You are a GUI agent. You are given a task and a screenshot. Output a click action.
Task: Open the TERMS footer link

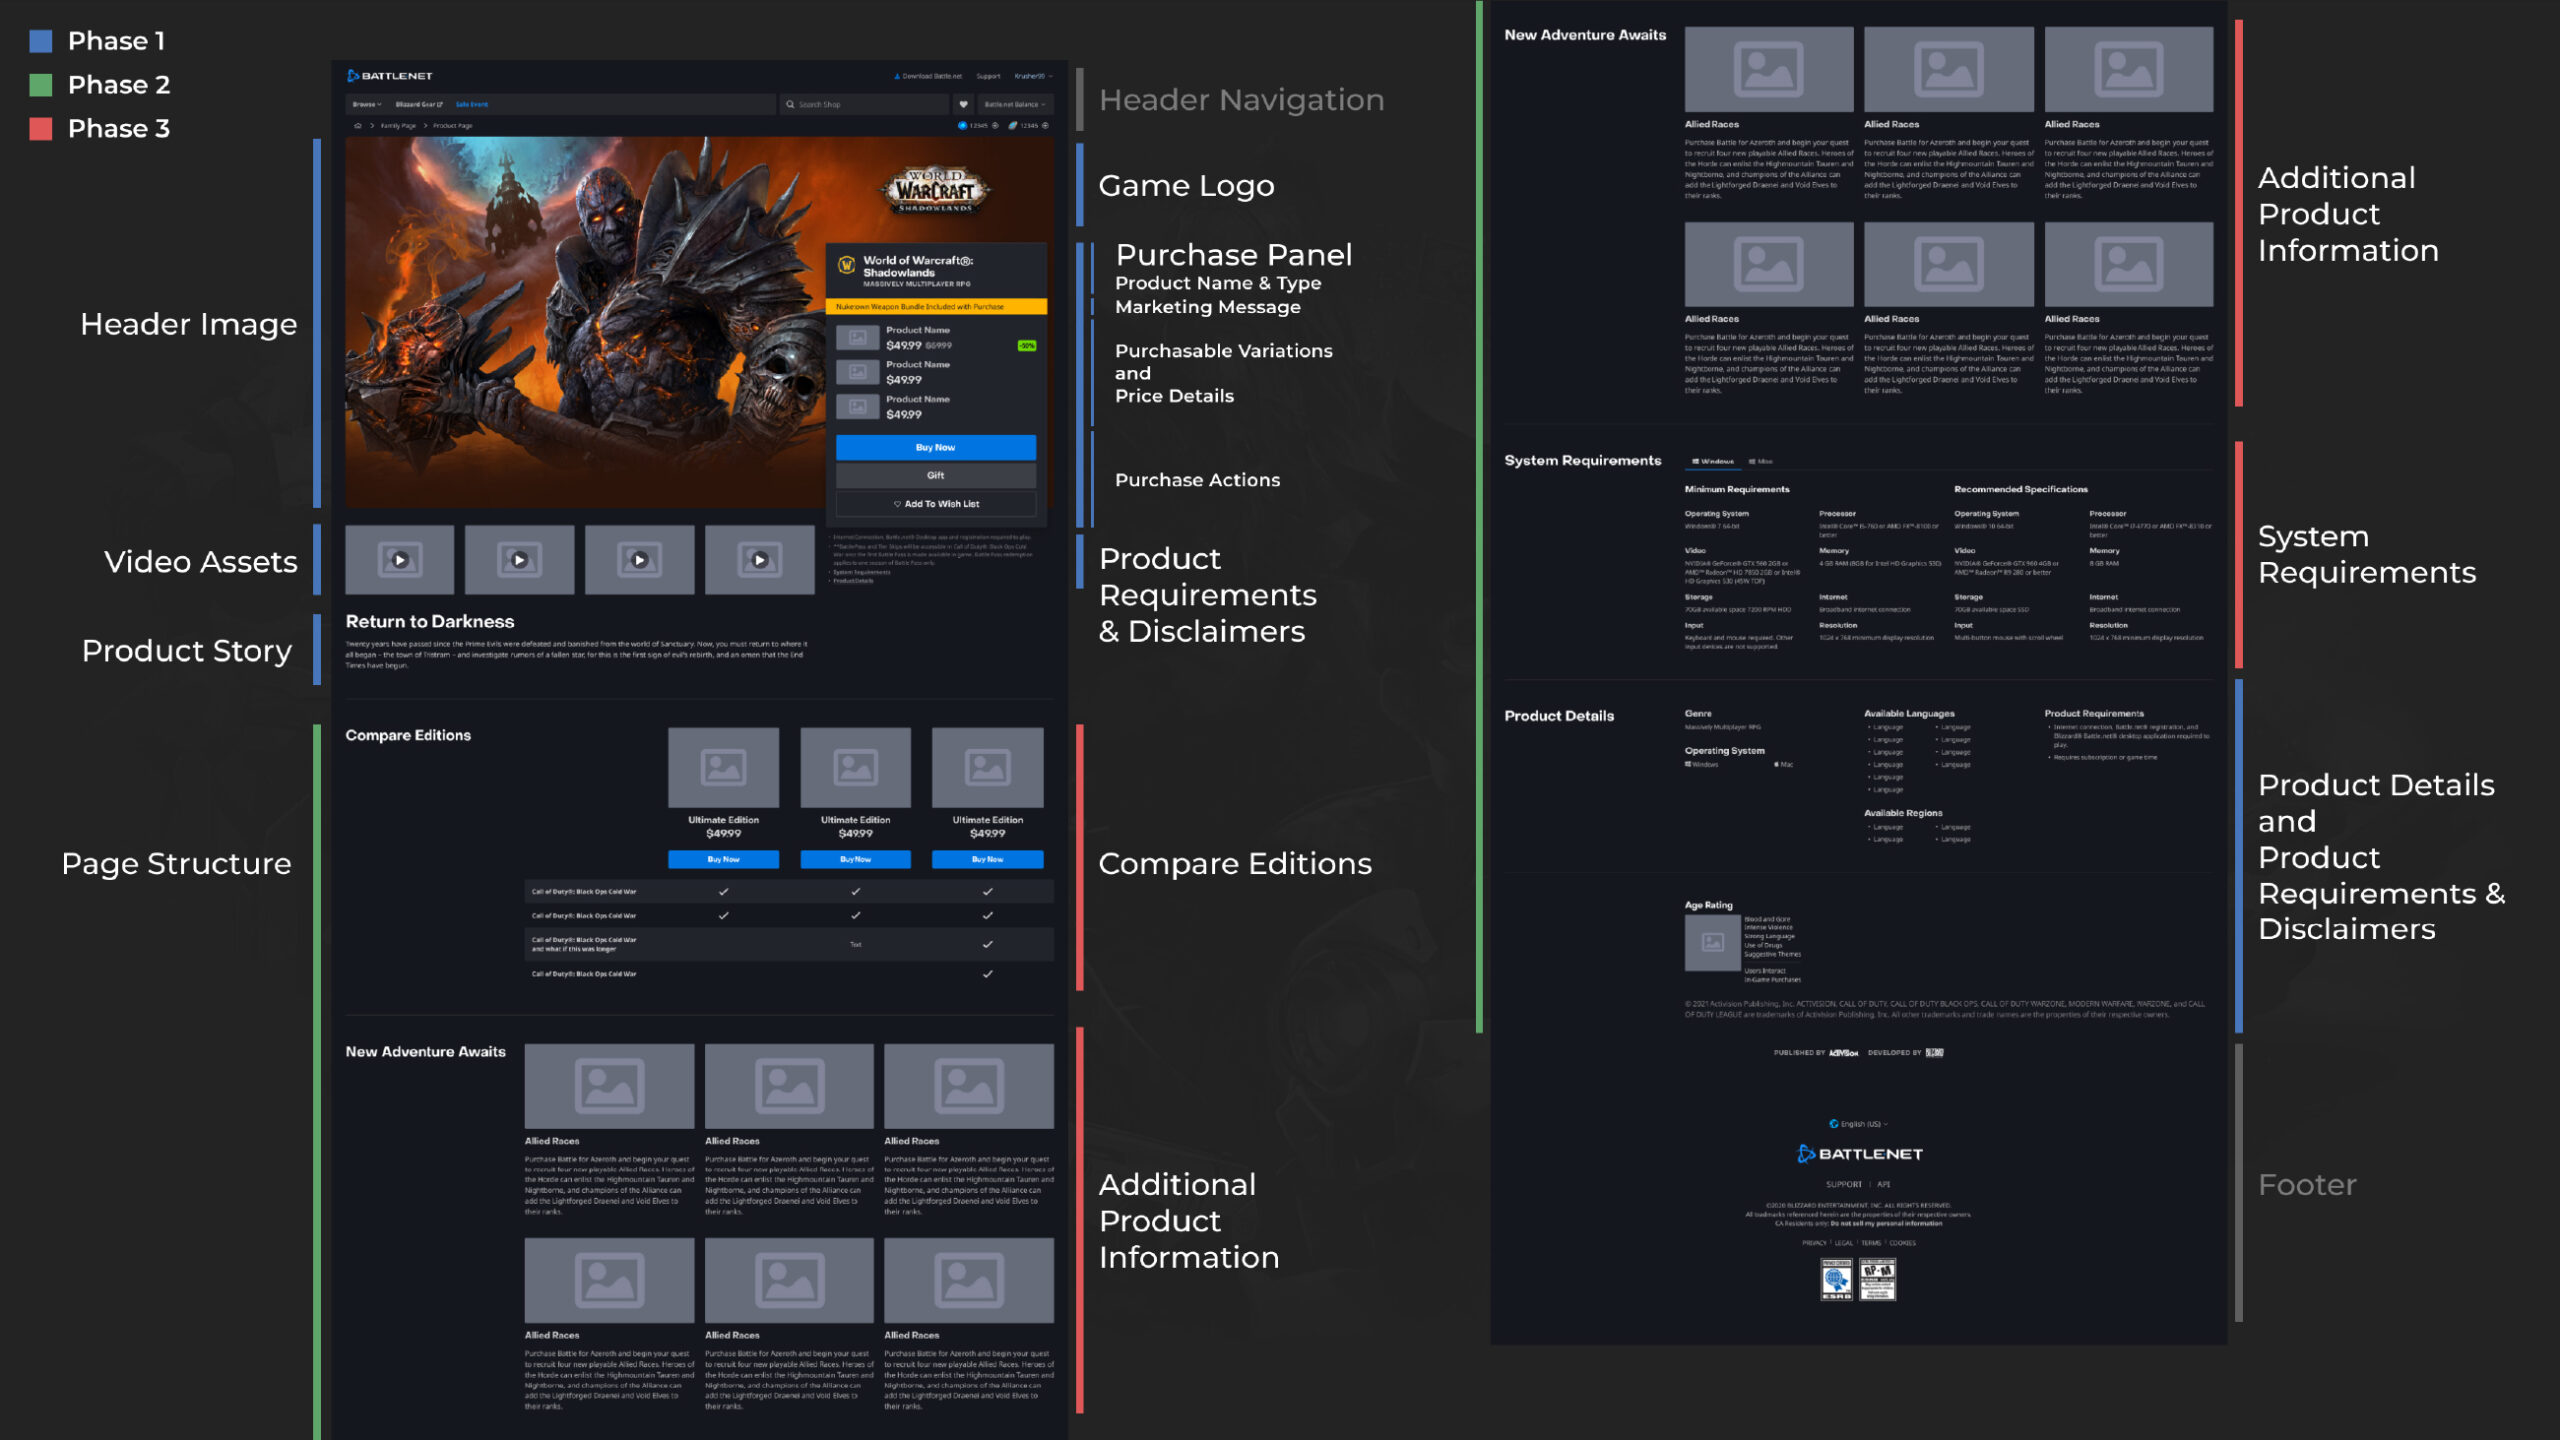[1871, 1243]
